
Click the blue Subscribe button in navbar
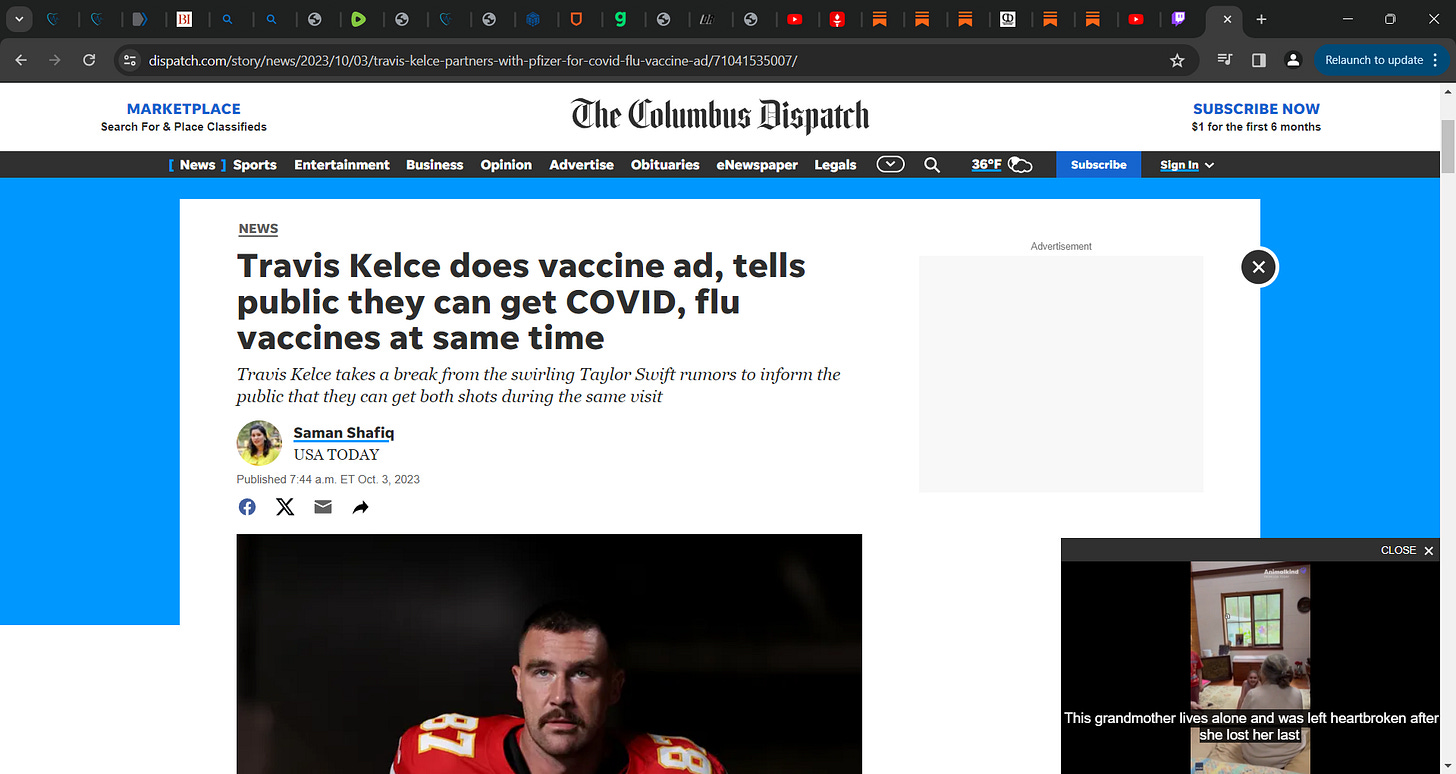point(1098,165)
